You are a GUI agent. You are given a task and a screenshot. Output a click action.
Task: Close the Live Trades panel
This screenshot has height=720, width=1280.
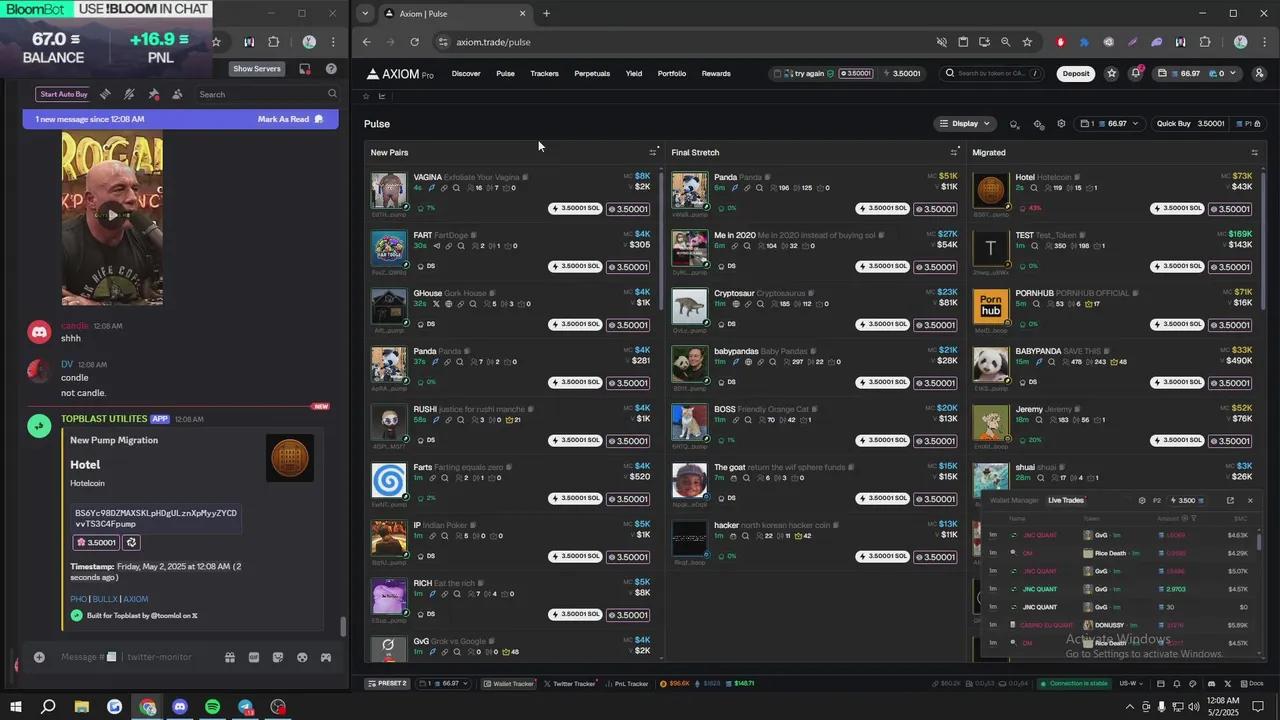[x=1250, y=500]
